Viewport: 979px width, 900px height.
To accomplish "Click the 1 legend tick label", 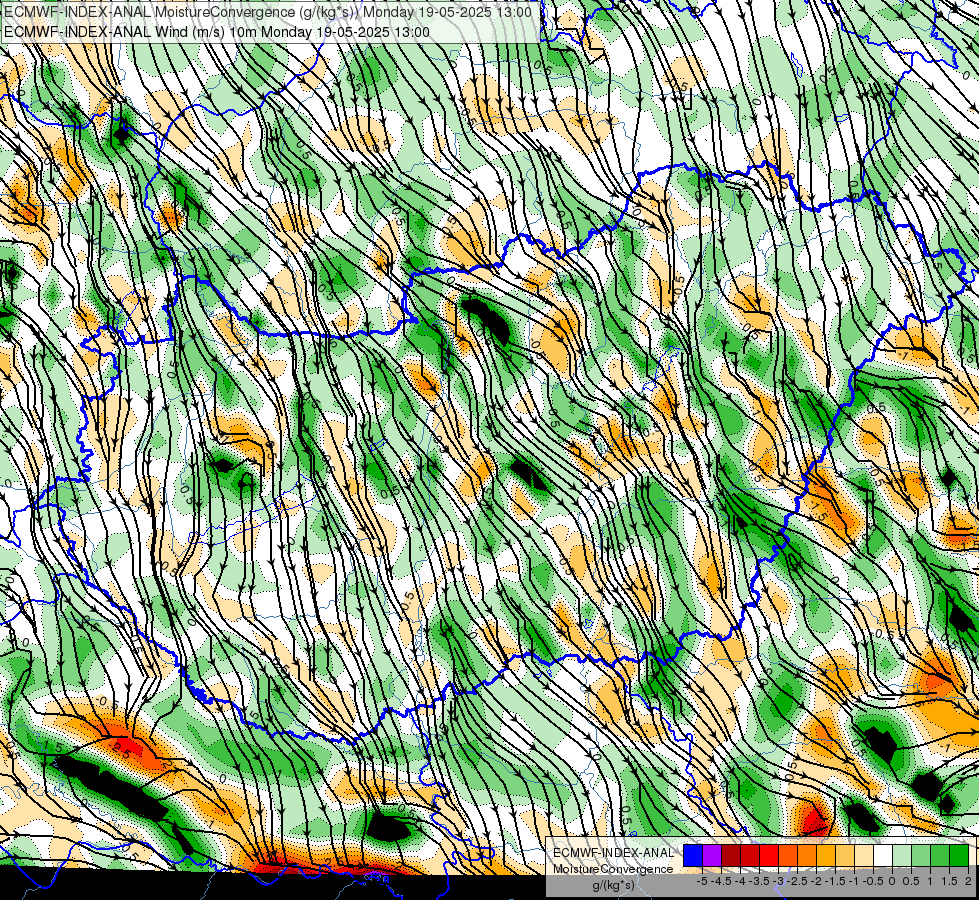I will [x=930, y=881].
